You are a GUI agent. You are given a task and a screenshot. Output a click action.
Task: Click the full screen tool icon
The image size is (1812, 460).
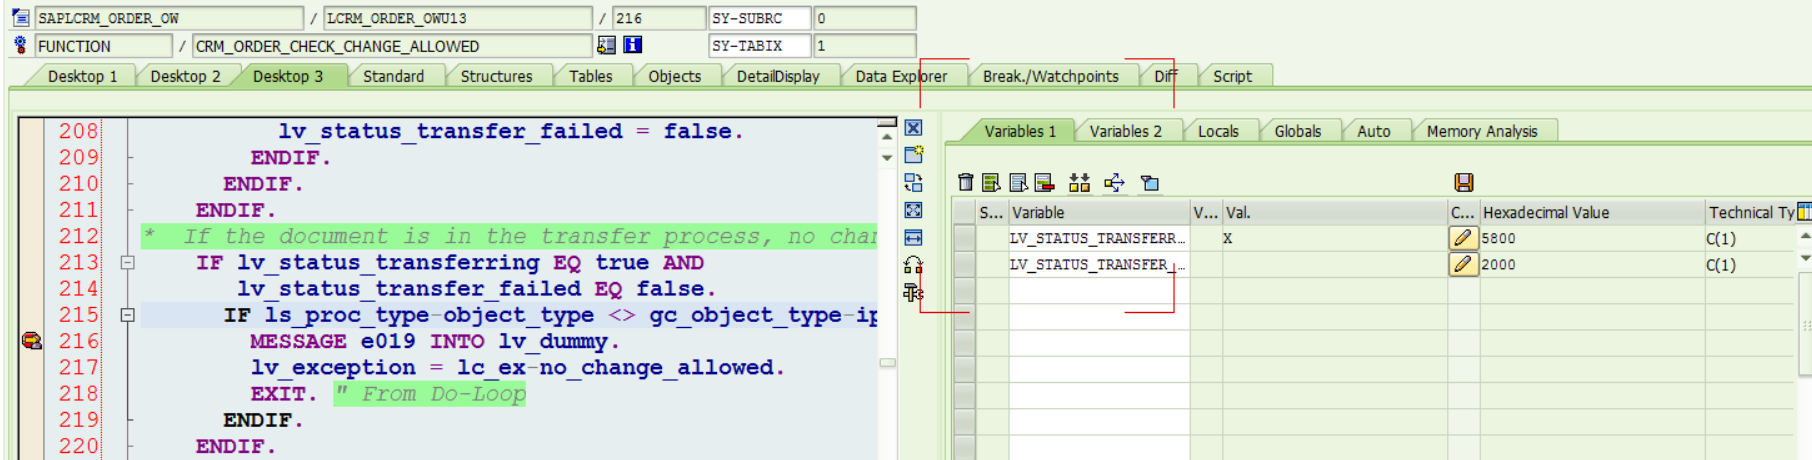click(913, 210)
